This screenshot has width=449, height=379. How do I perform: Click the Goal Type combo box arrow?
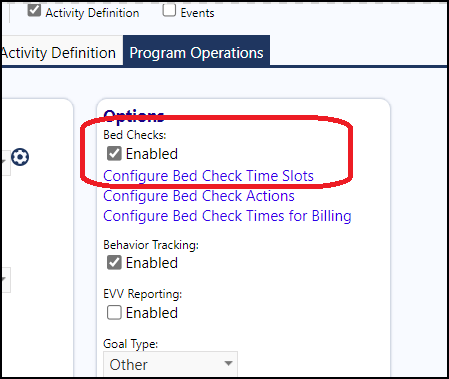[228, 363]
